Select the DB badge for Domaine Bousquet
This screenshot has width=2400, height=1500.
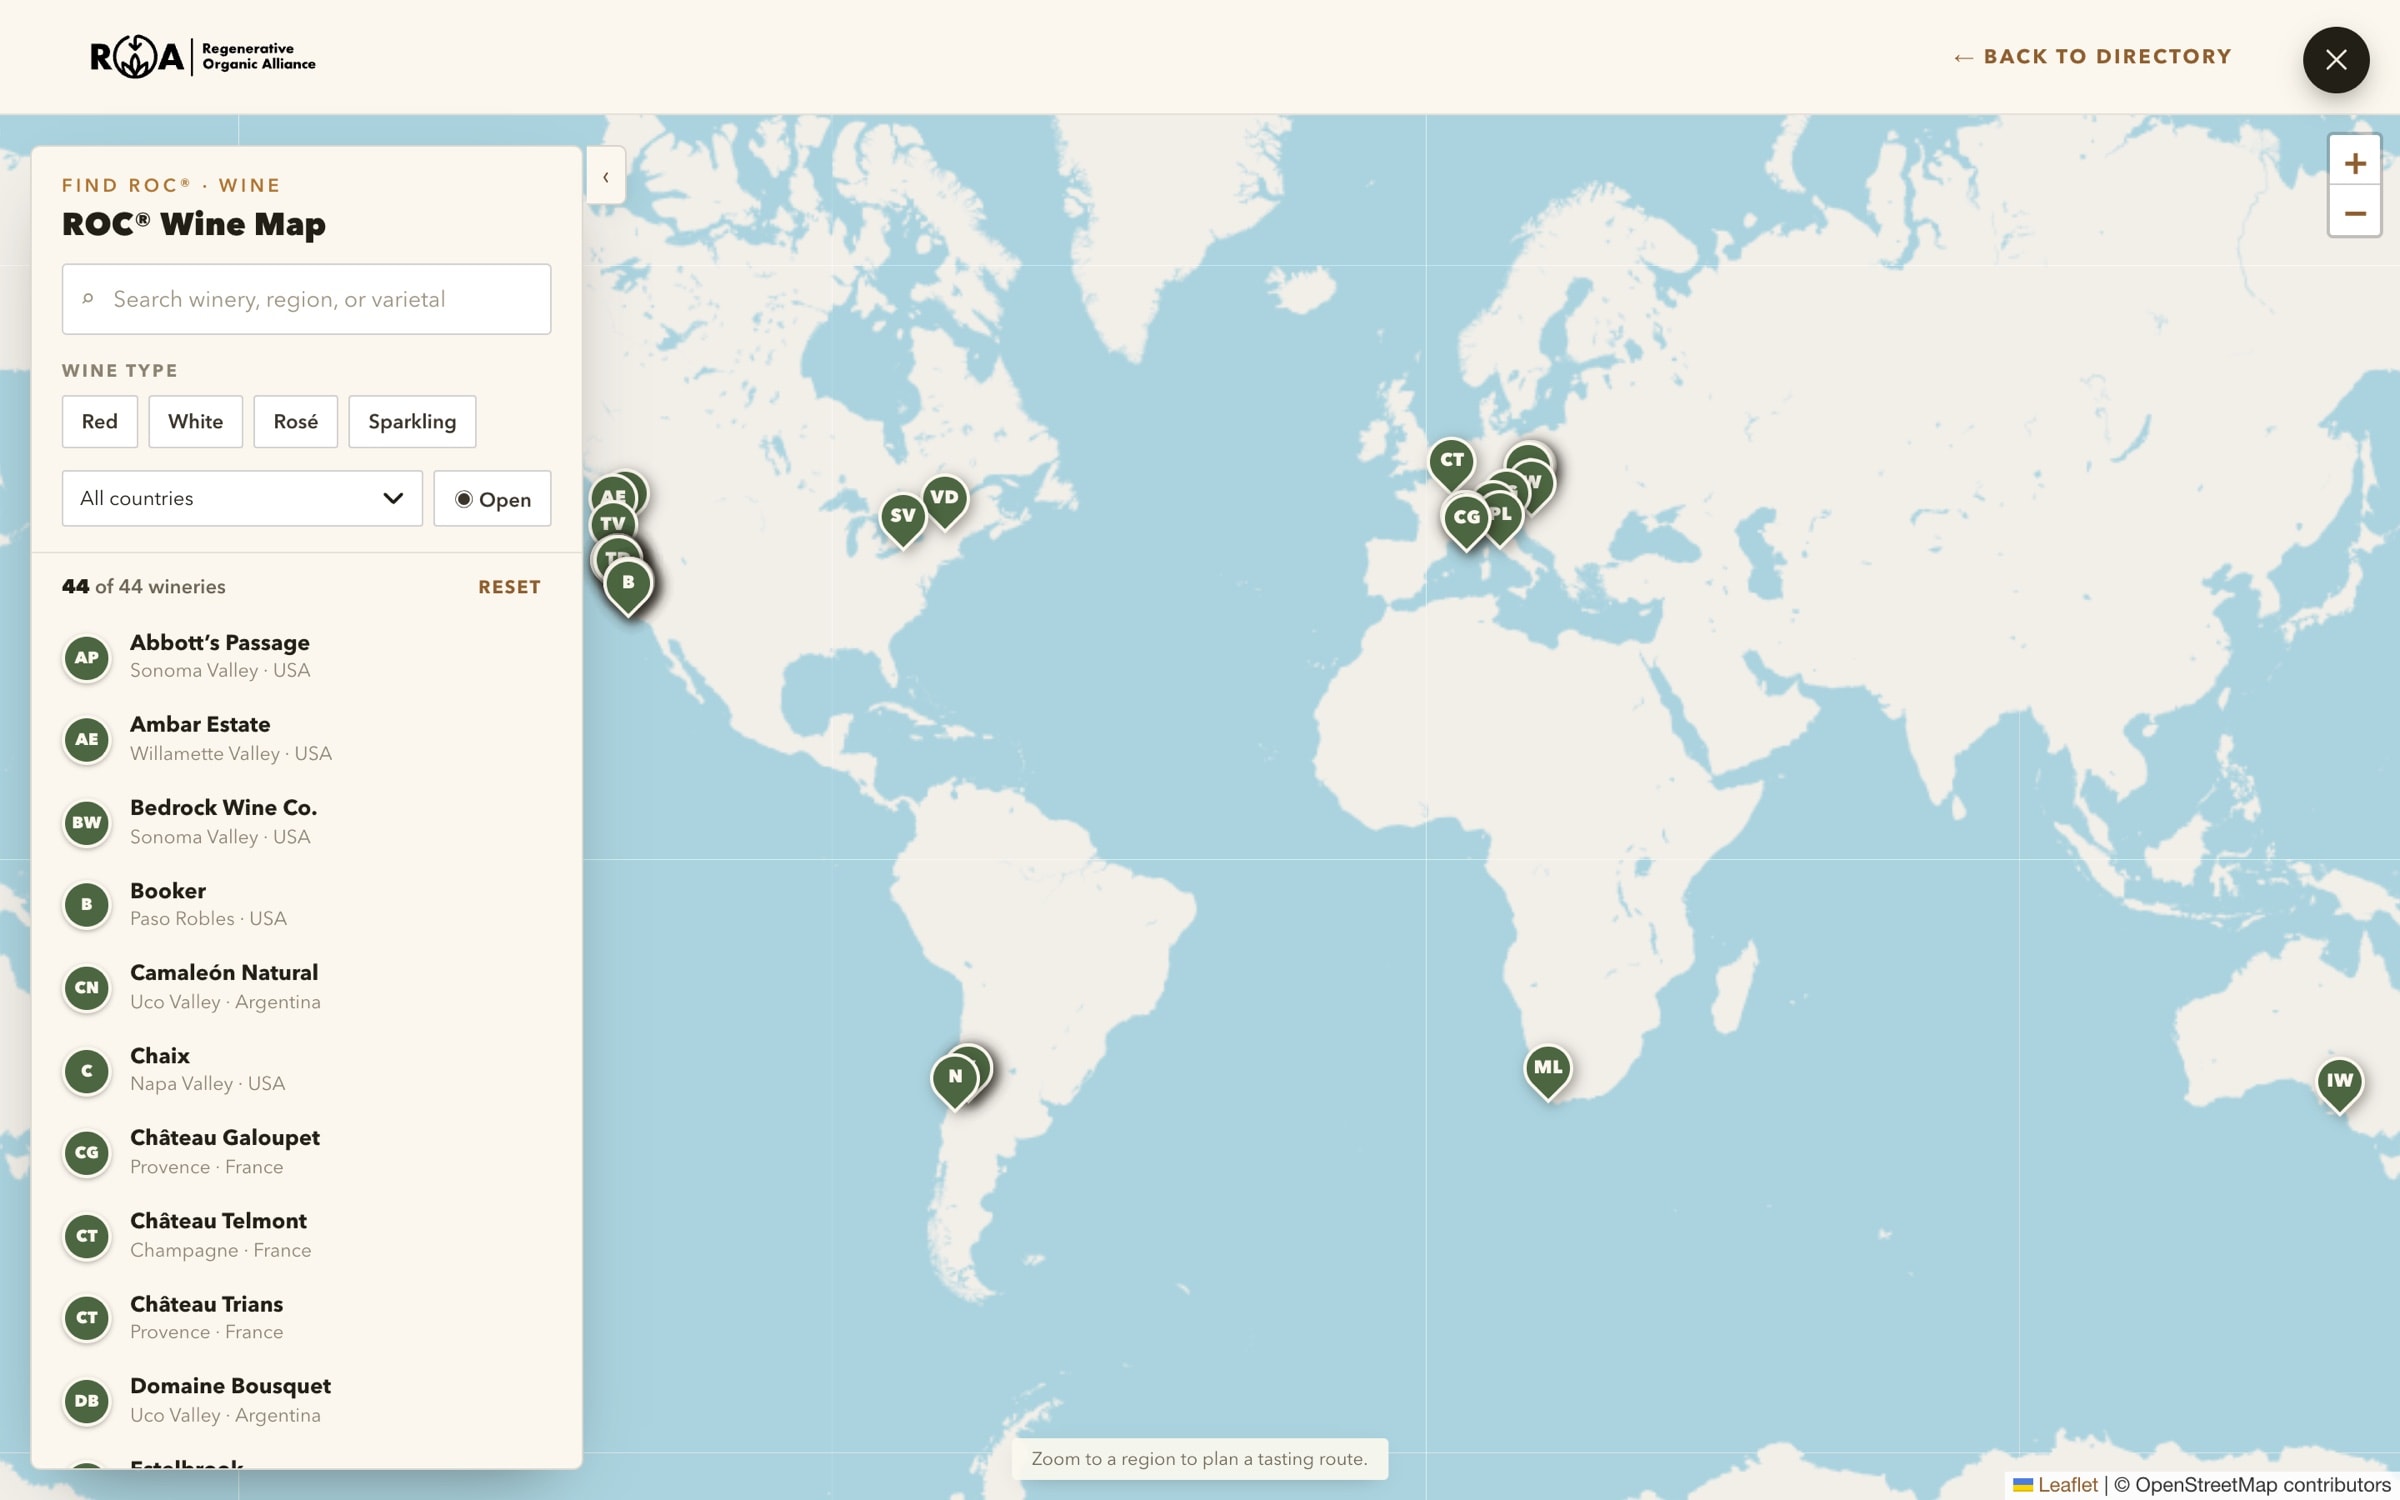pos(87,1401)
